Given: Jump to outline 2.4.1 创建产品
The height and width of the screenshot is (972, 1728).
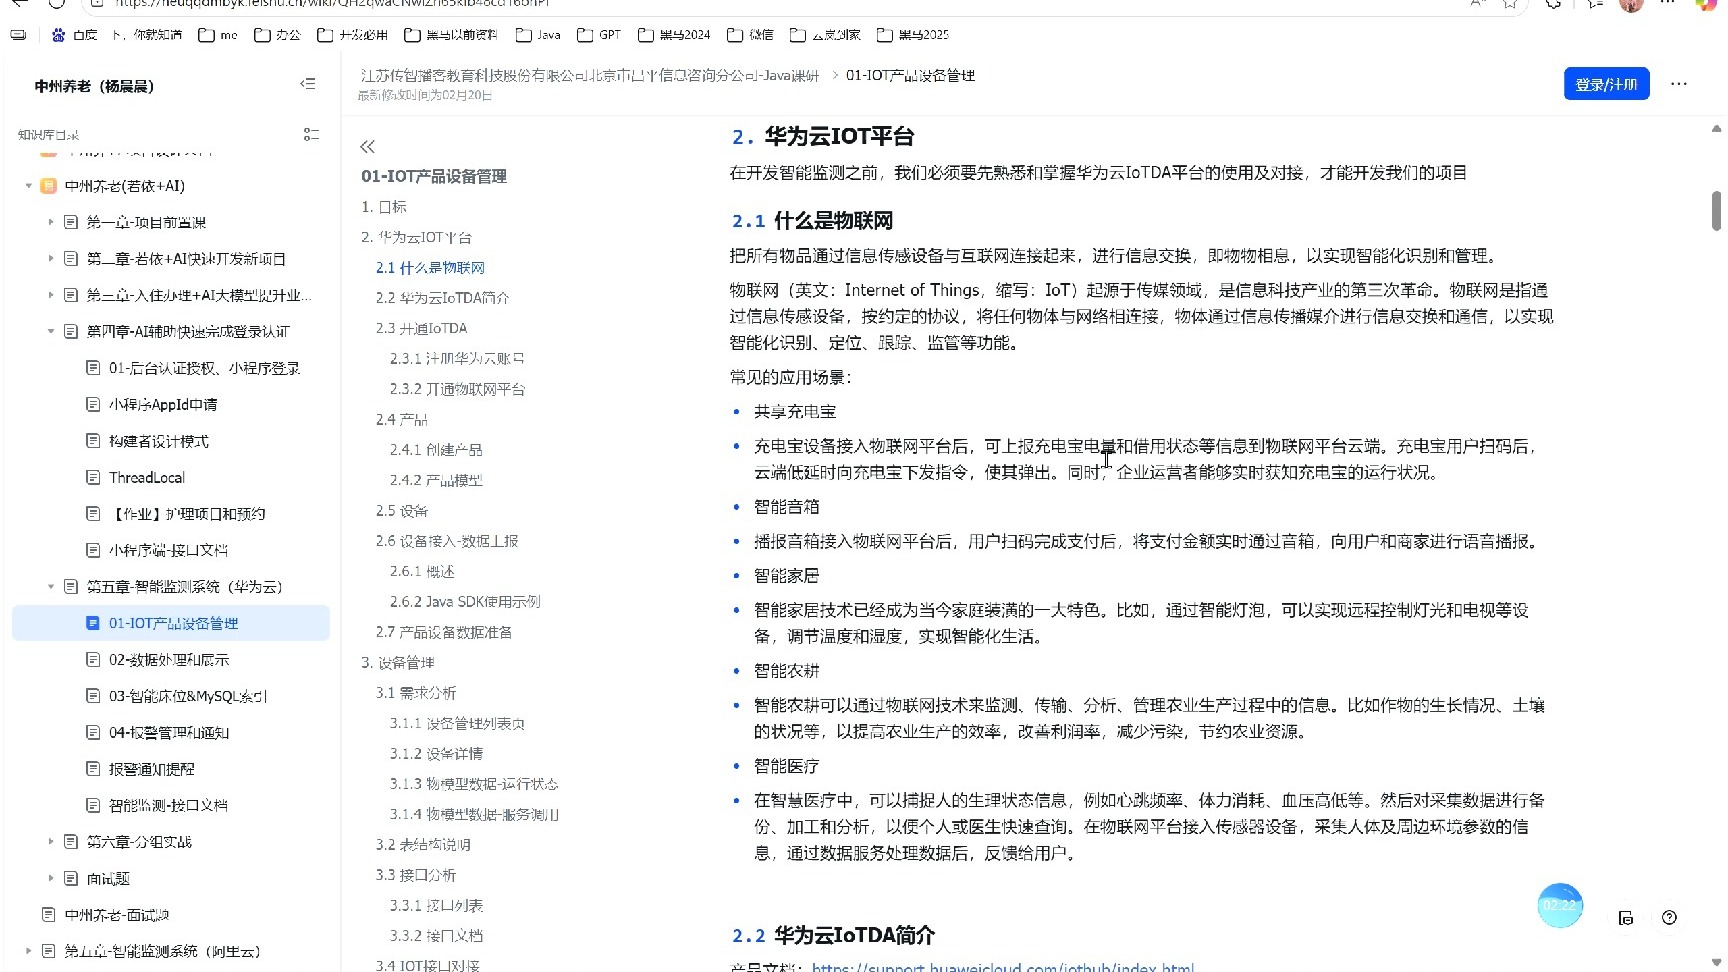Looking at the screenshot, I should point(436,450).
